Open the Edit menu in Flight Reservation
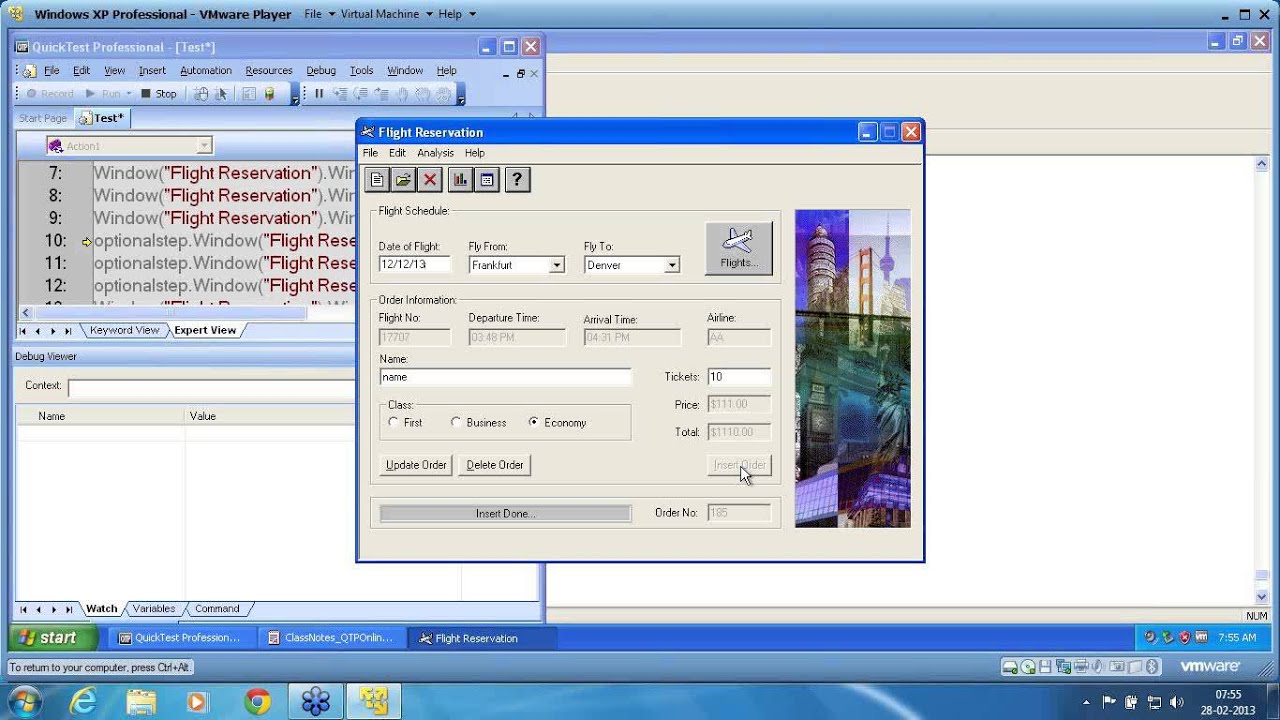 397,153
